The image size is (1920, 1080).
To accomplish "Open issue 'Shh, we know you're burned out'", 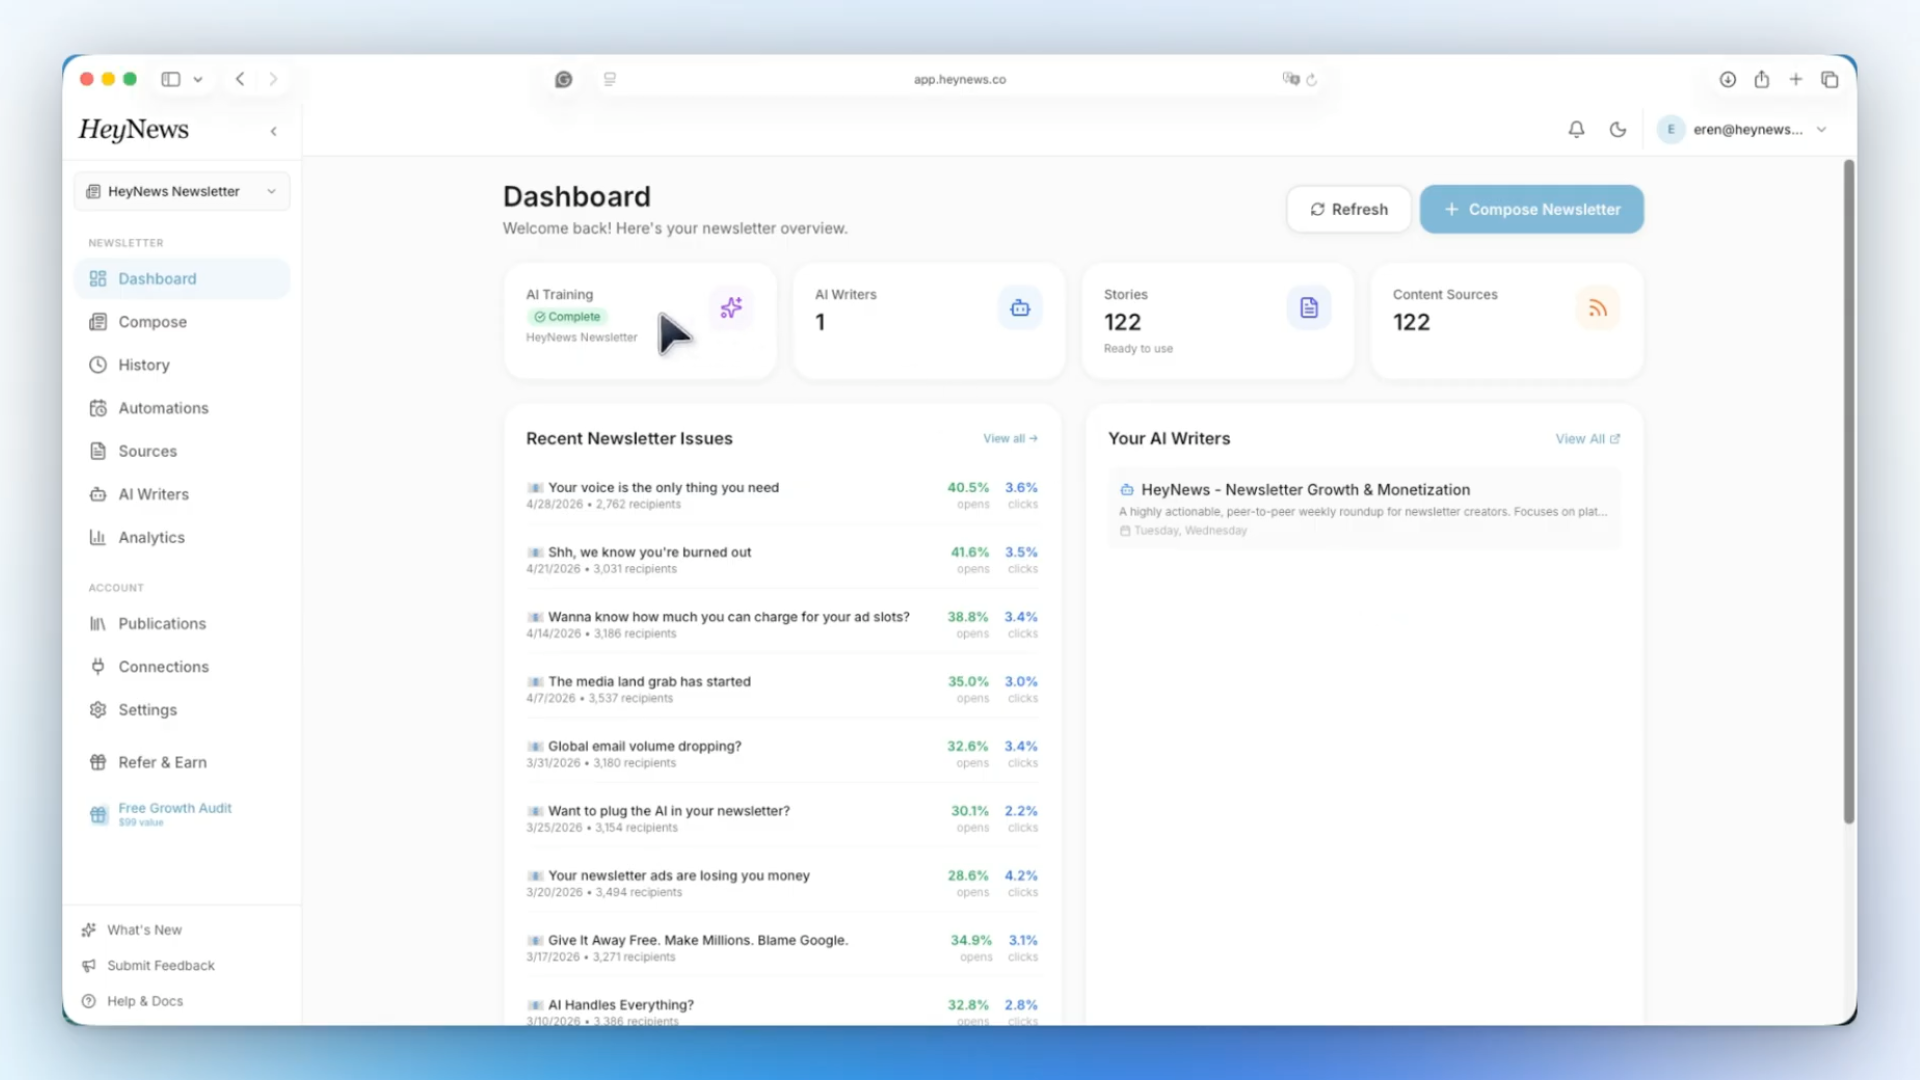I will coord(782,559).
